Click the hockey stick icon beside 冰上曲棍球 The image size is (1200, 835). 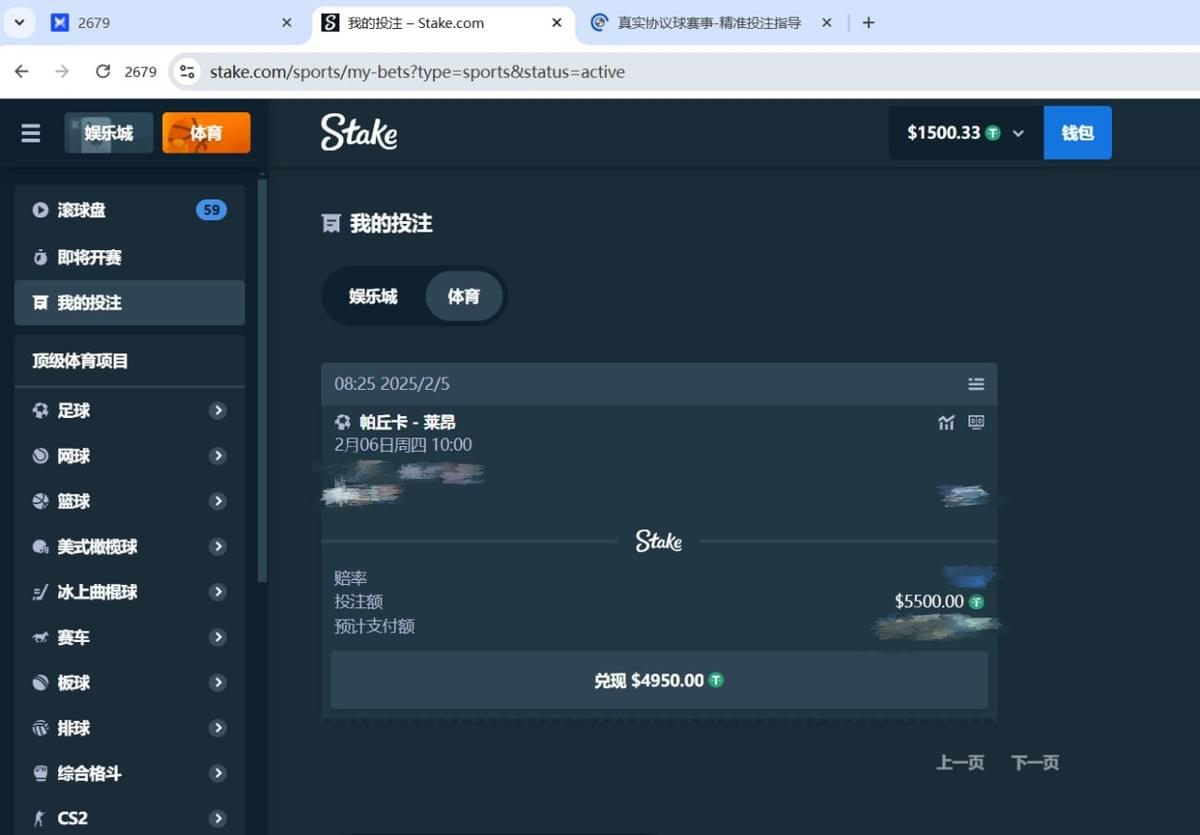(x=40, y=592)
